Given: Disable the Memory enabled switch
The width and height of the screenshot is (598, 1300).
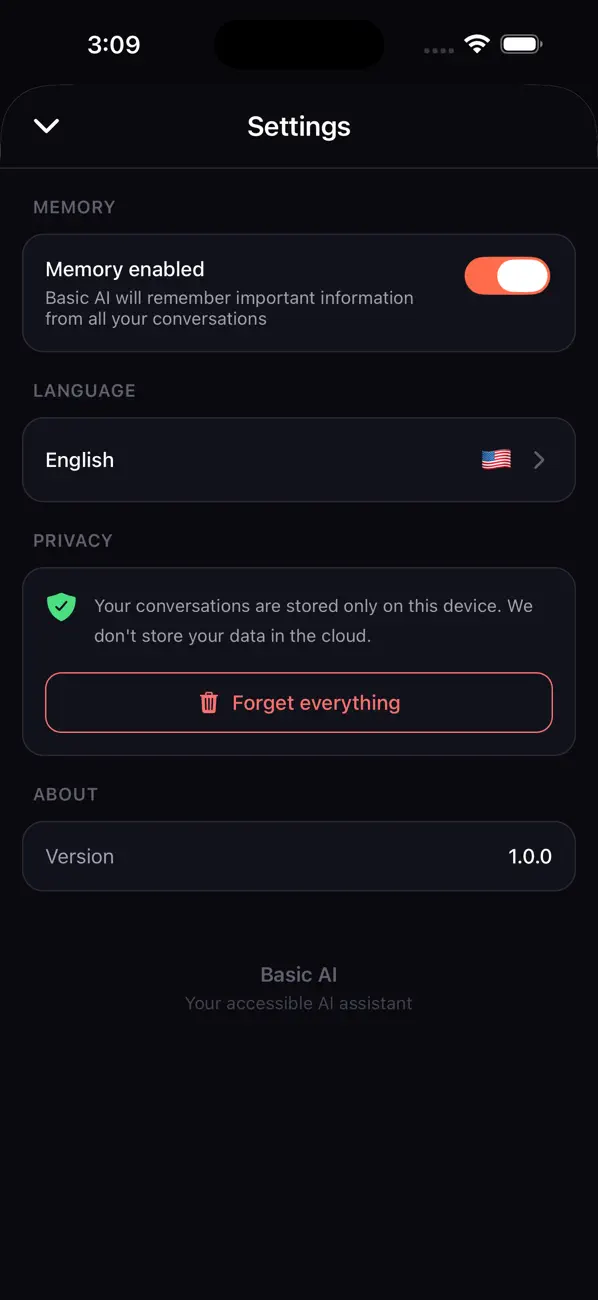Looking at the screenshot, I should coord(507,276).
